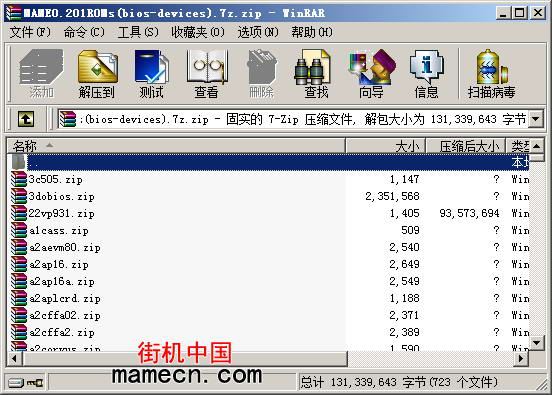The width and height of the screenshot is (552, 395).
Task: Open the 文件(F) menu
Action: click(x=30, y=32)
